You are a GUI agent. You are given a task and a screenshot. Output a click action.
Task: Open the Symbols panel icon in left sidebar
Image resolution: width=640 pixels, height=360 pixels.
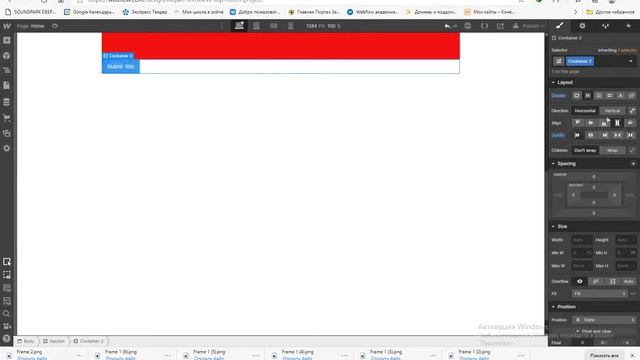pyautogui.click(x=7, y=56)
